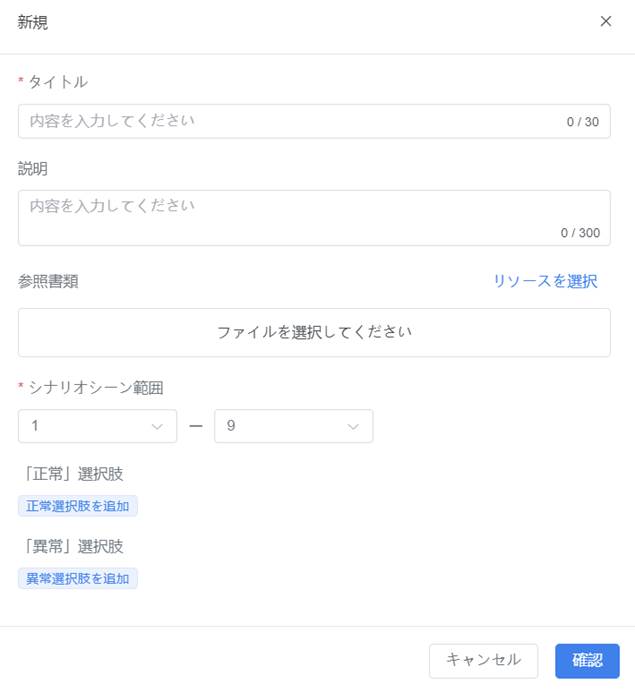635x693 pixels.
Task: Add a normal option via 正常選択肢を追加
Action: (x=78, y=506)
